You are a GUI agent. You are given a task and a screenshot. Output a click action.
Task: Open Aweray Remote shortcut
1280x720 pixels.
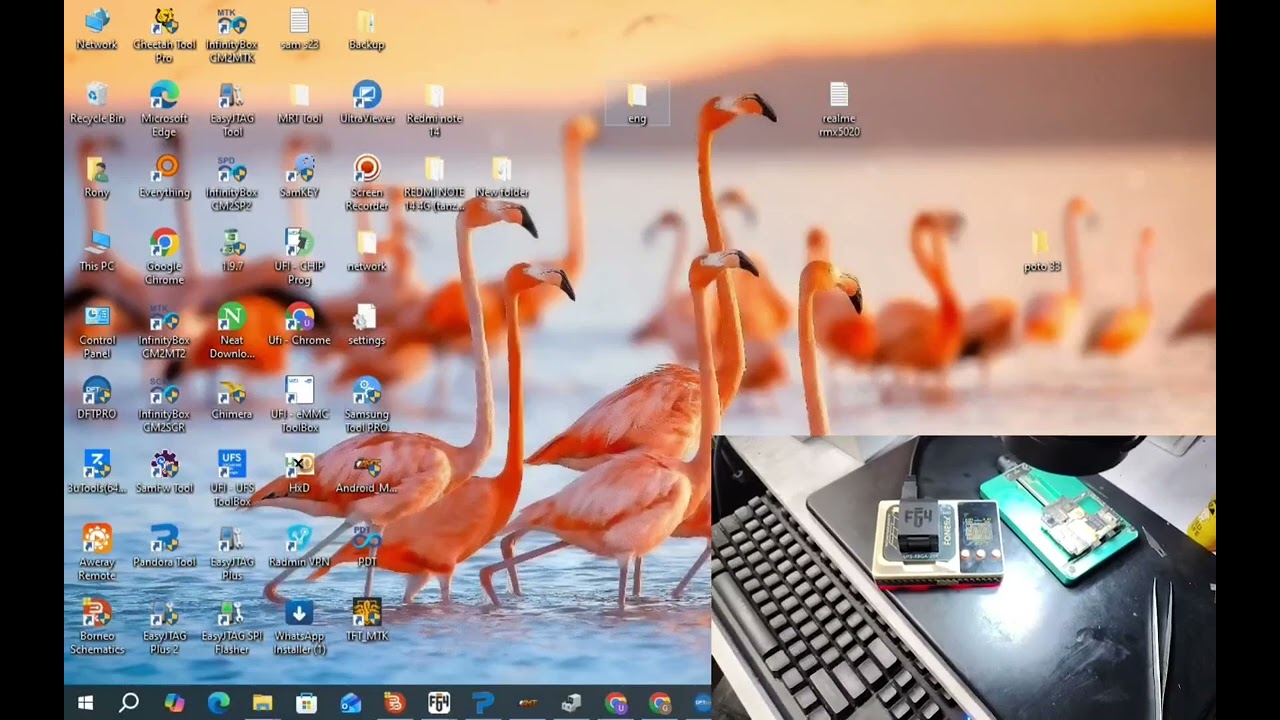[97, 553]
